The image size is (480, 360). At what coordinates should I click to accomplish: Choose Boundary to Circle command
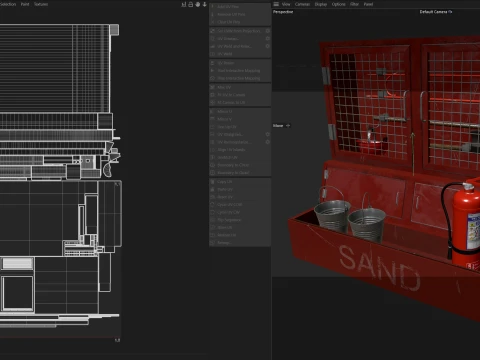click(240, 165)
